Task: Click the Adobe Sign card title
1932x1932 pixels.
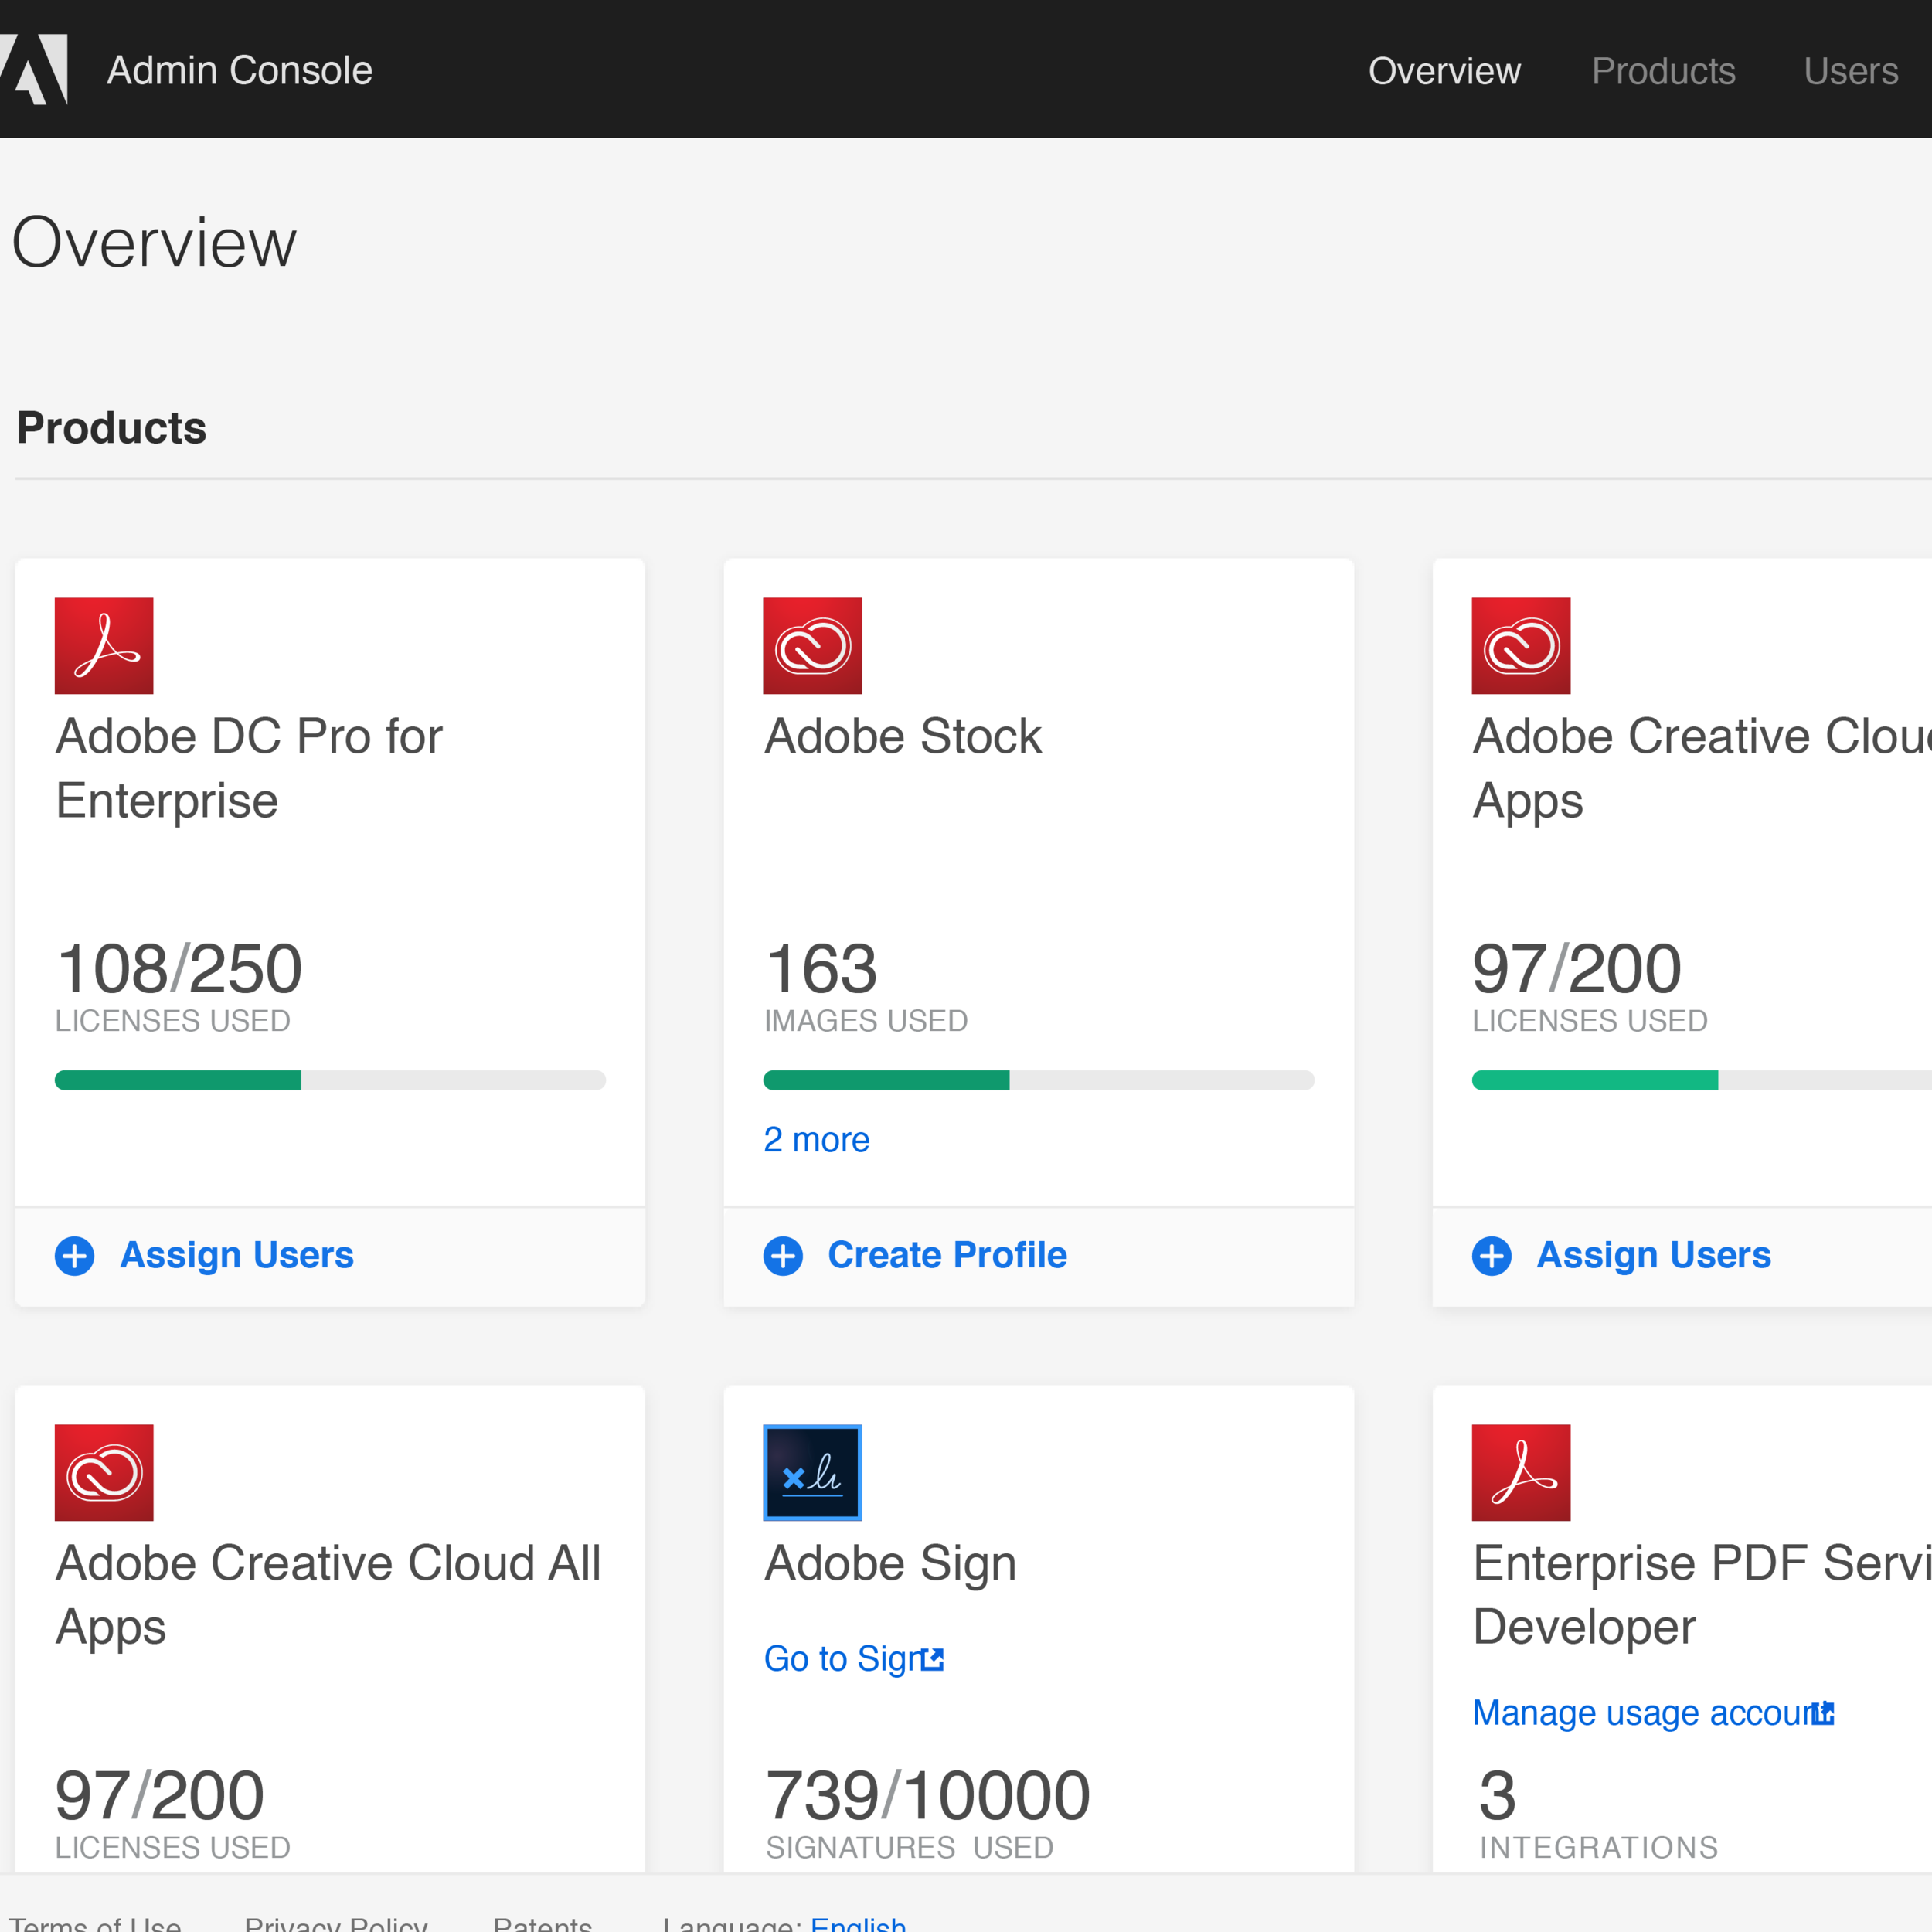Action: (x=890, y=1563)
